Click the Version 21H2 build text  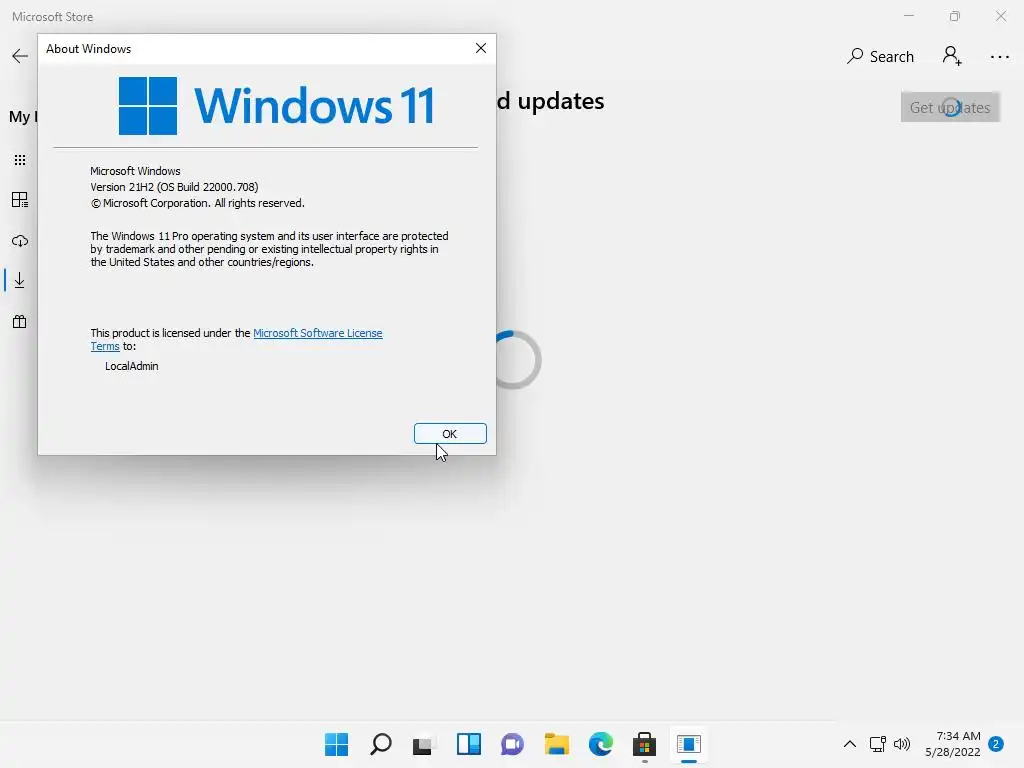click(x=174, y=187)
